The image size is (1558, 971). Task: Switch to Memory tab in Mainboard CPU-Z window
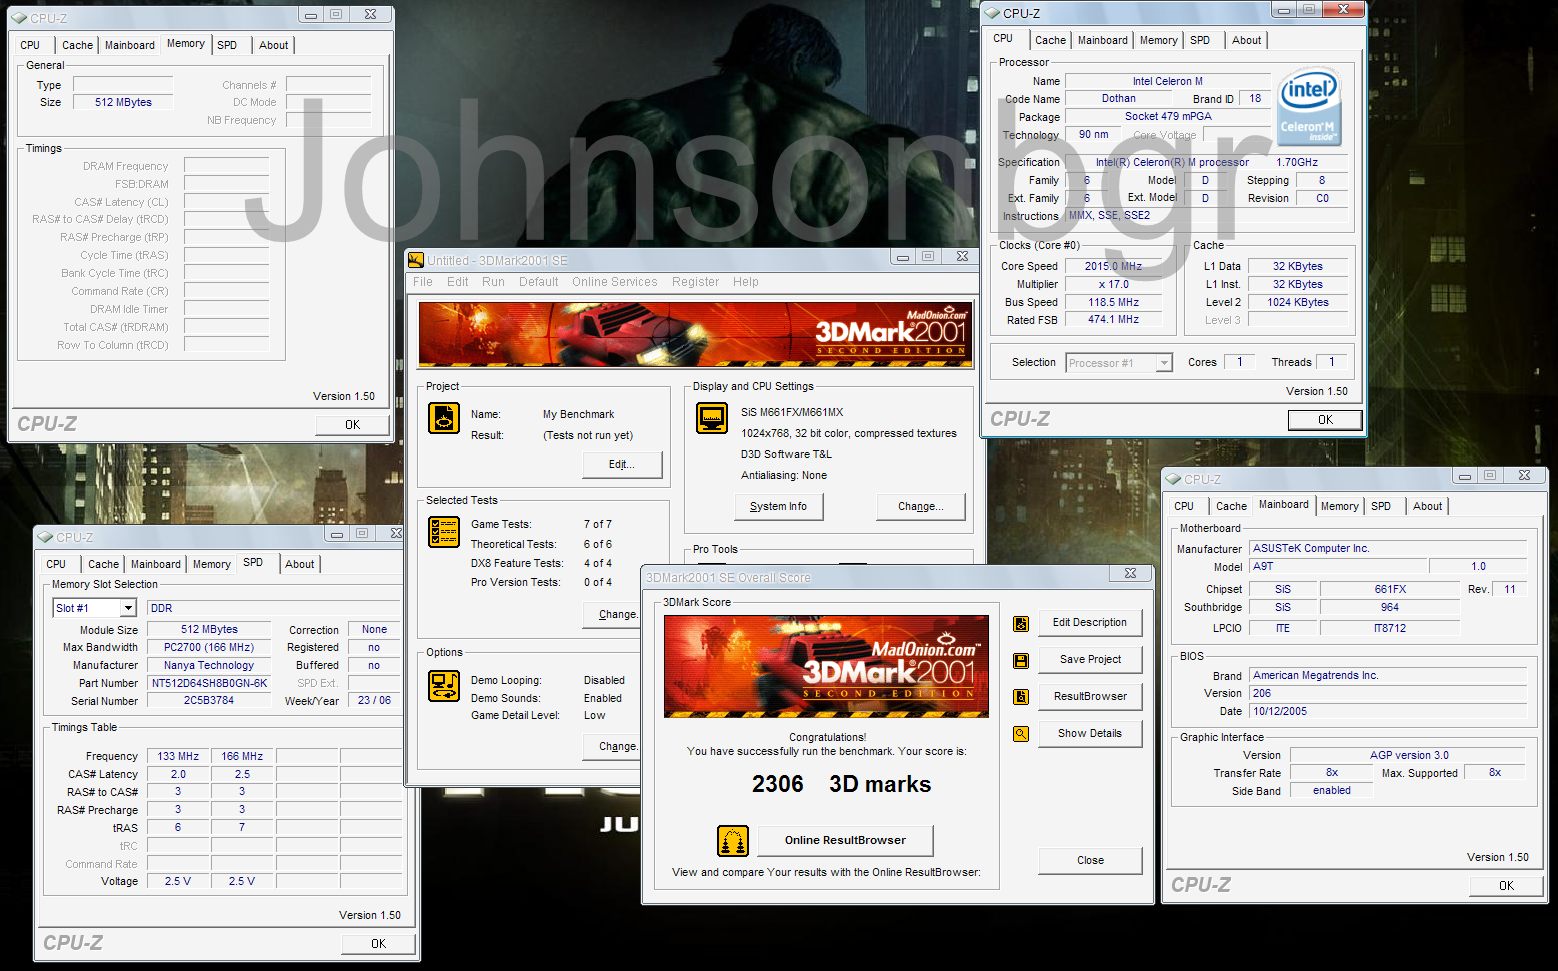[1340, 506]
